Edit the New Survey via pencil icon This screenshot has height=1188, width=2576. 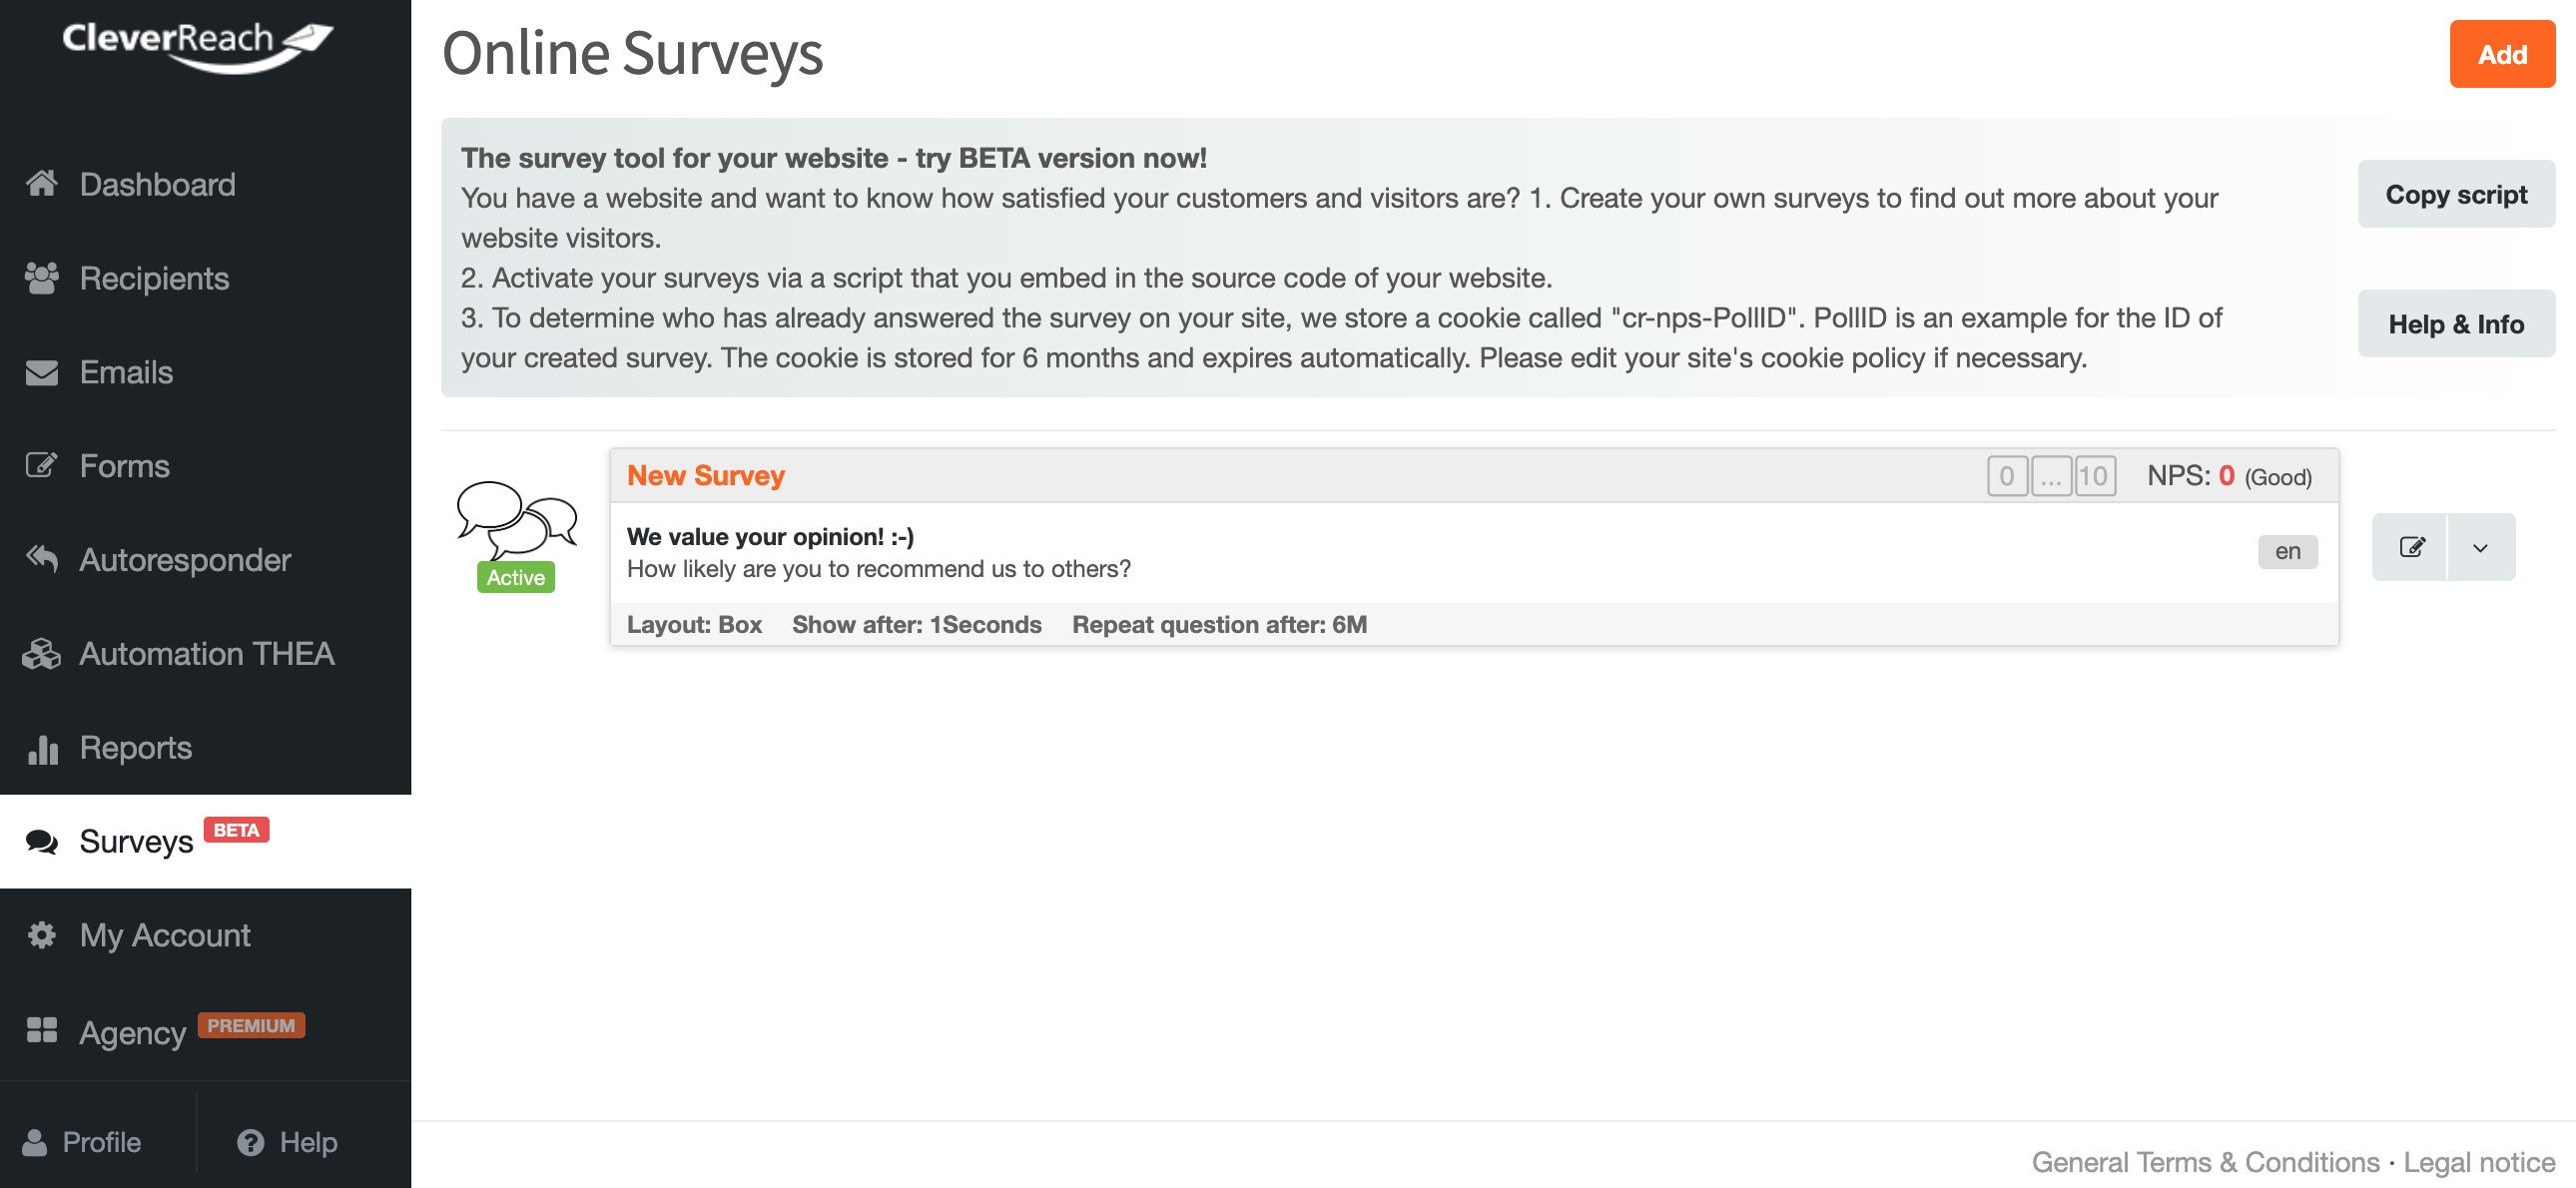tap(2411, 547)
